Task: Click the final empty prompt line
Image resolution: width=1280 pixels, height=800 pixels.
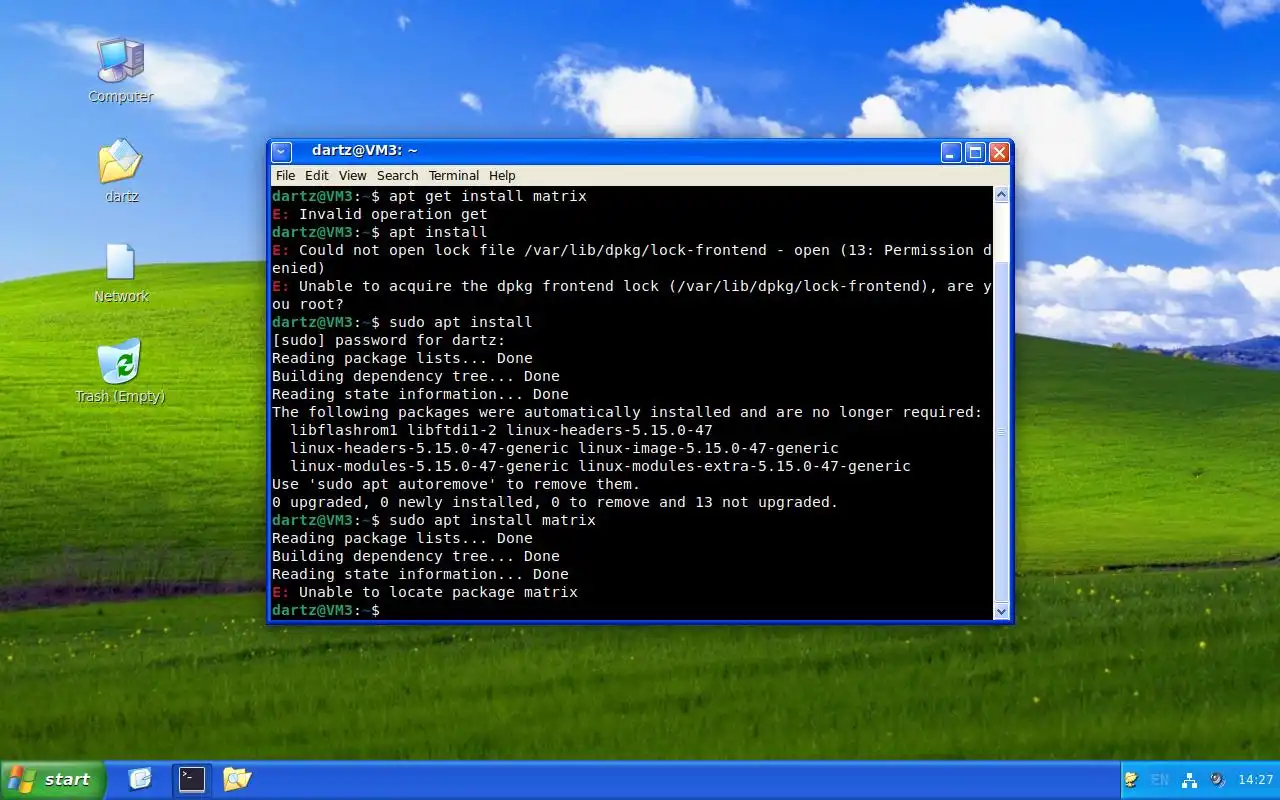Action: pyautogui.click(x=326, y=610)
